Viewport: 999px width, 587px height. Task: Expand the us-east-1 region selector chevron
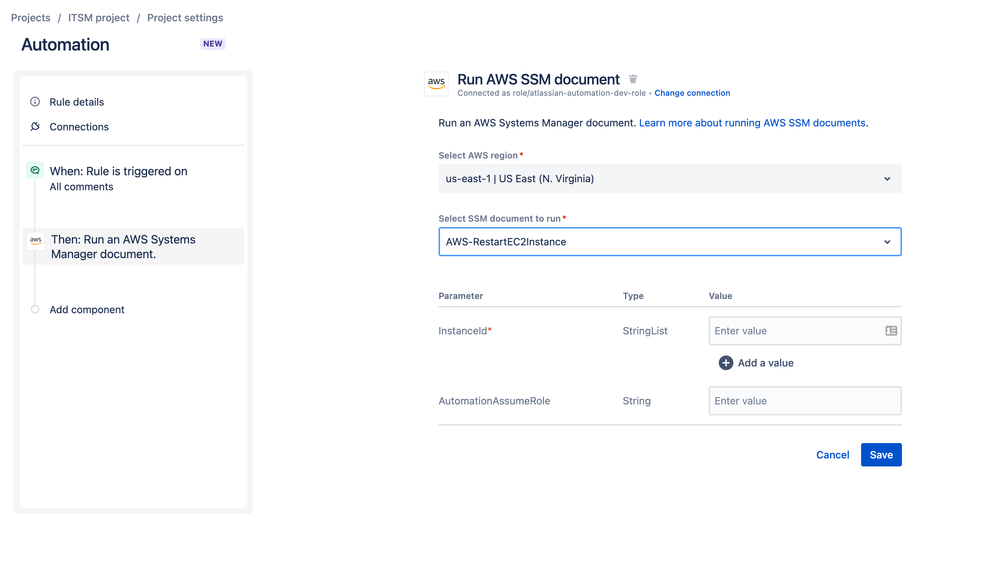(x=884, y=178)
